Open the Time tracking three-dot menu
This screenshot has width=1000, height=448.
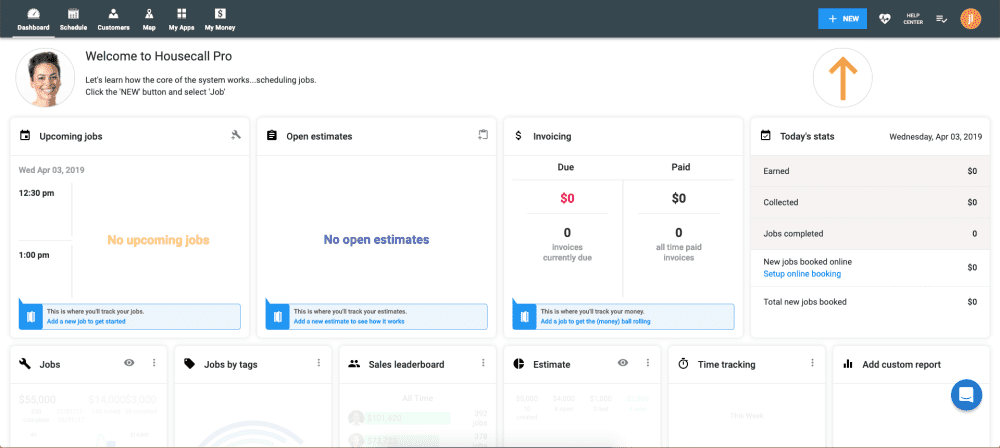[812, 362]
